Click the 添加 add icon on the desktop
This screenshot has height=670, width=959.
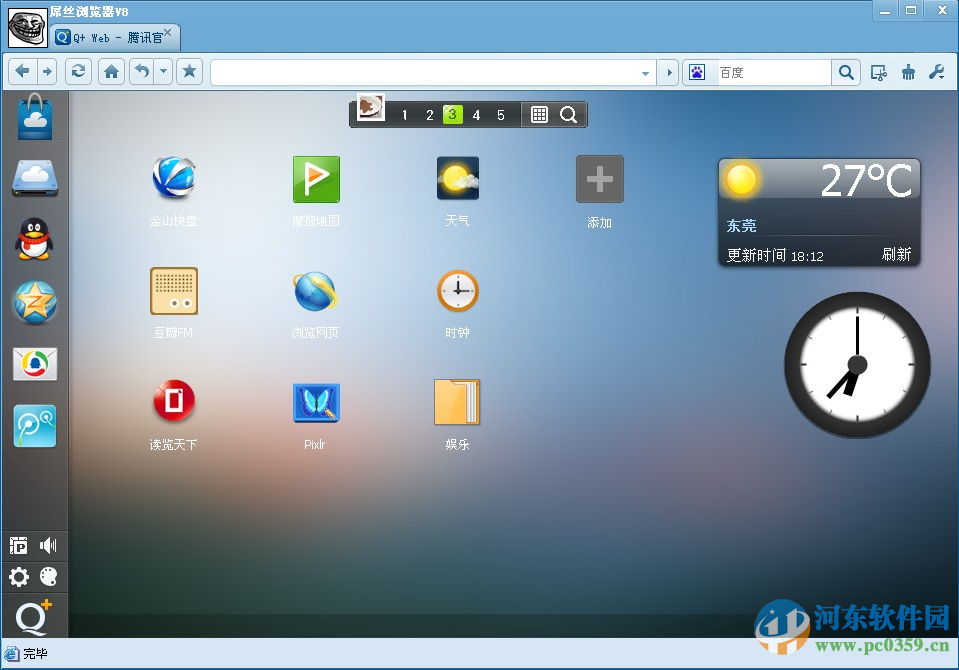pyautogui.click(x=598, y=180)
